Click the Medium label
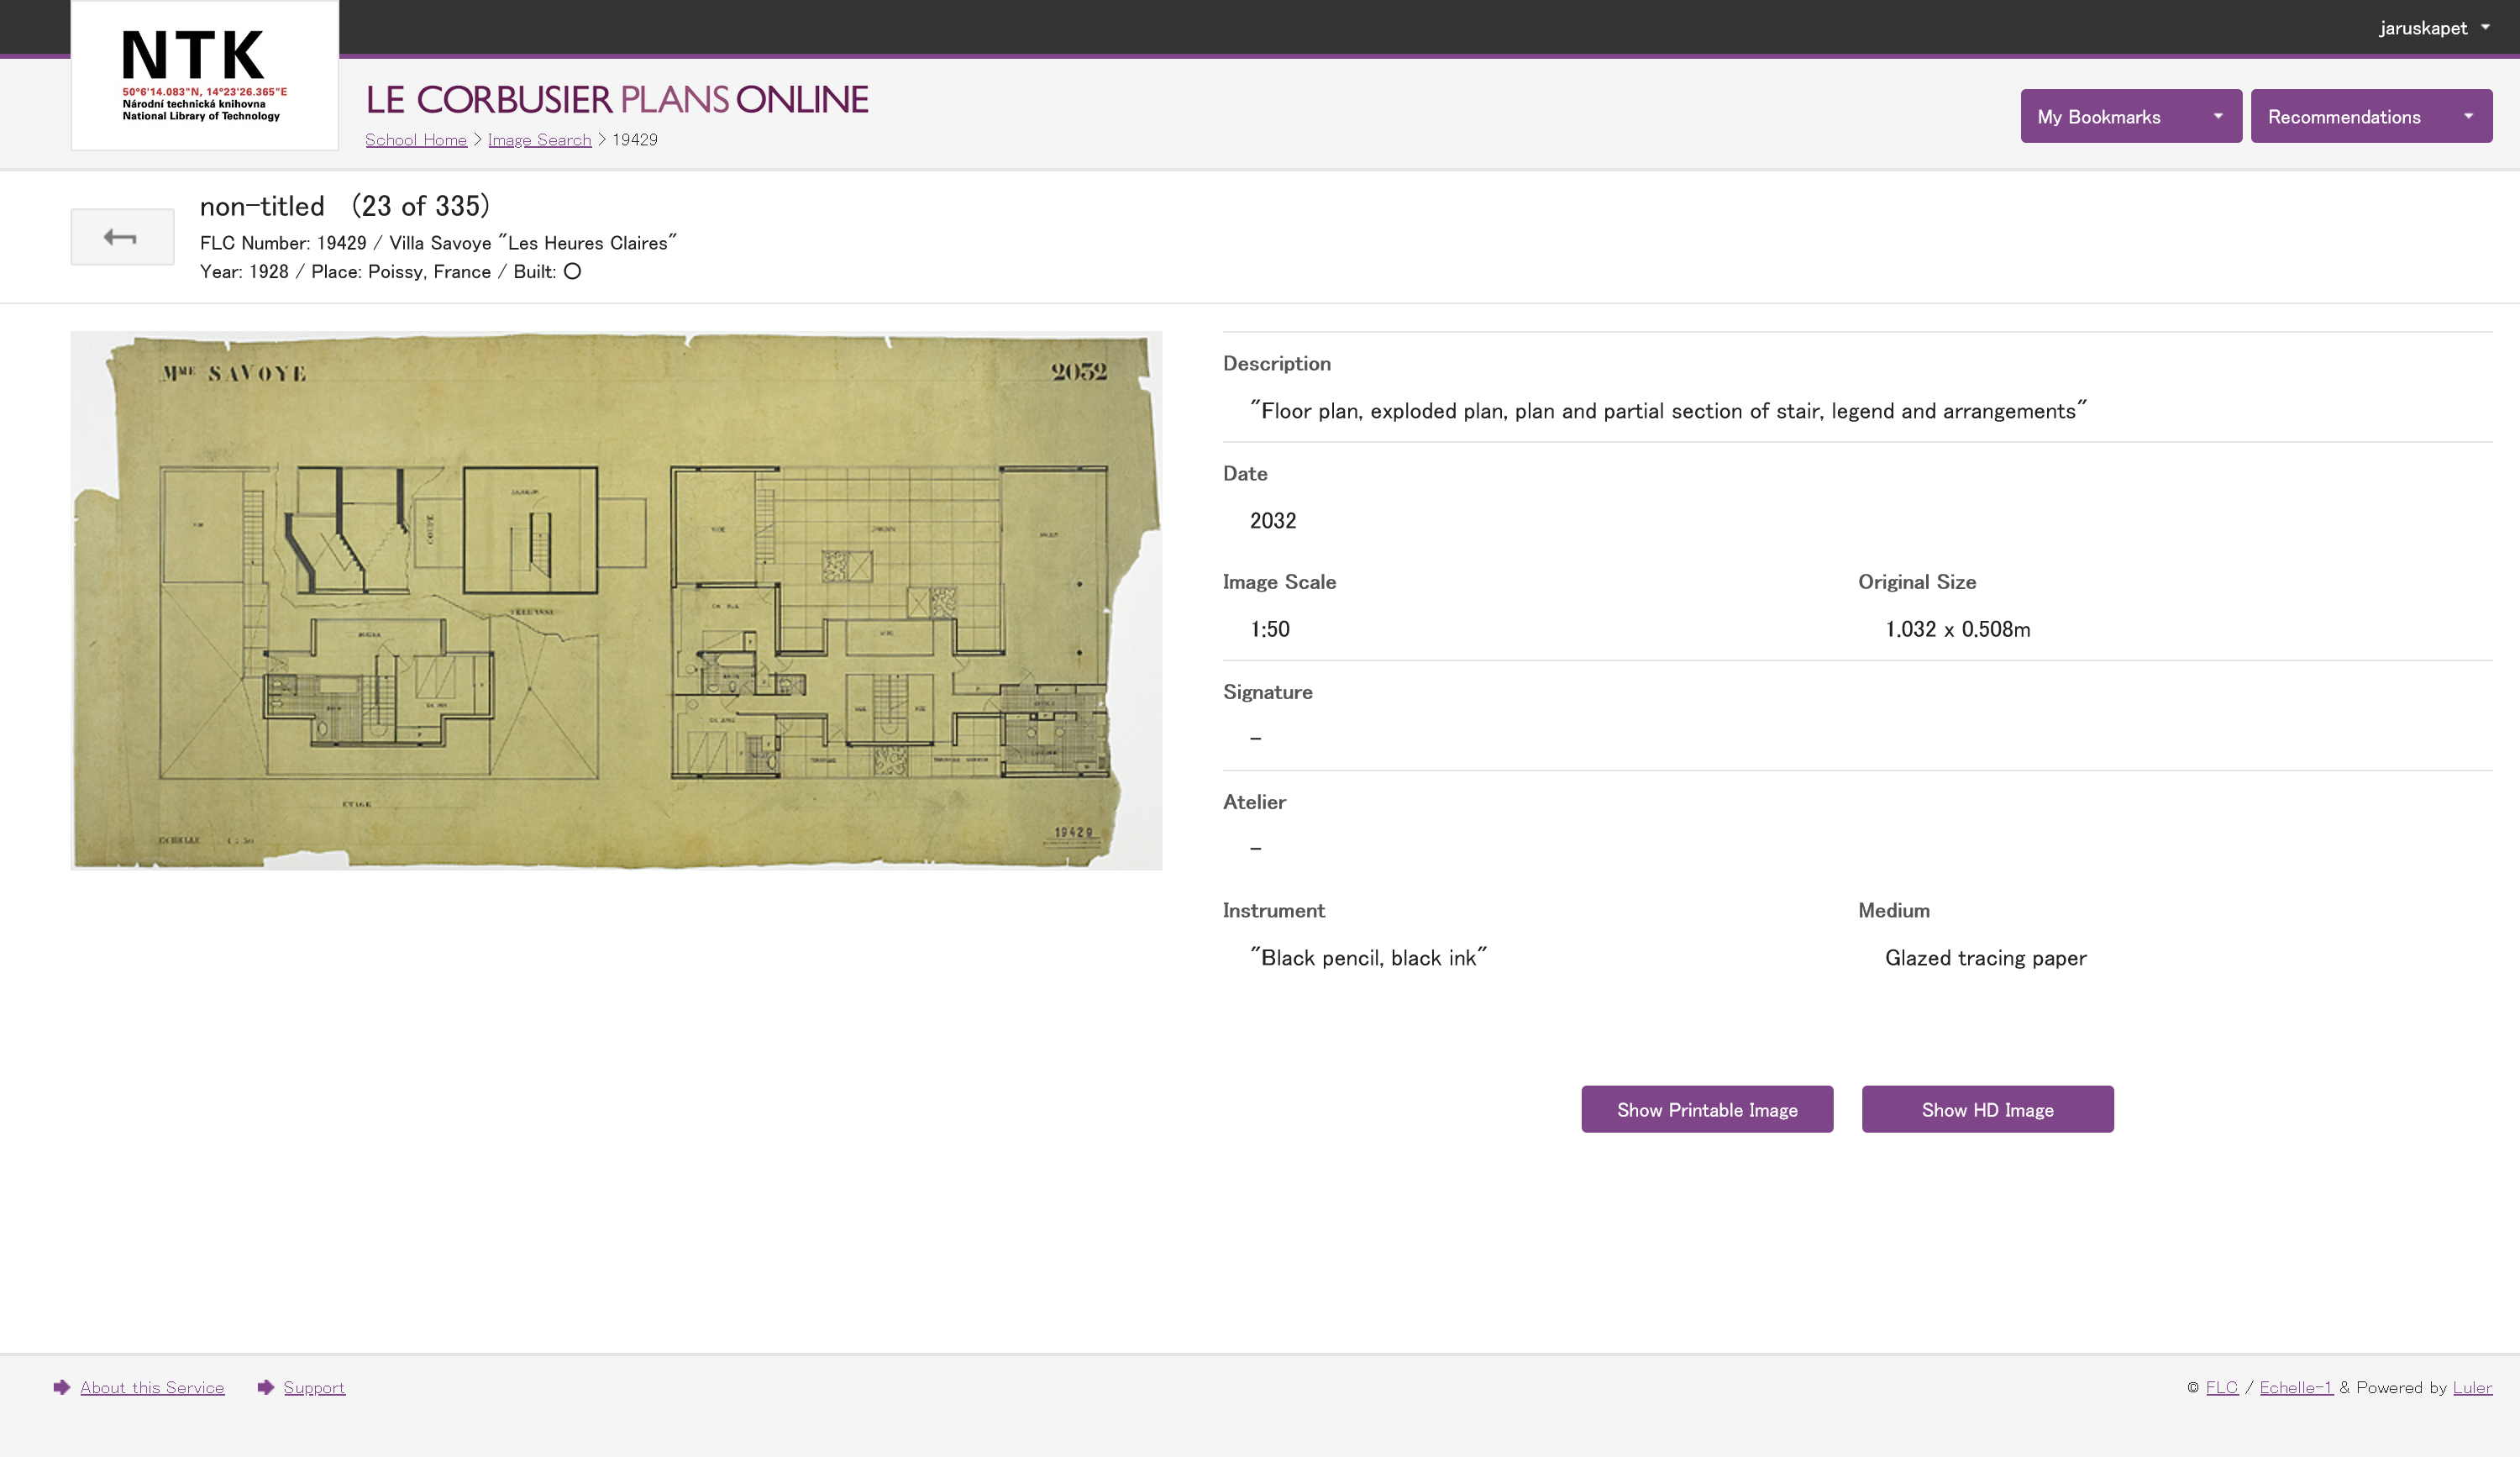Image resolution: width=2520 pixels, height=1457 pixels. pyautogui.click(x=1893, y=910)
